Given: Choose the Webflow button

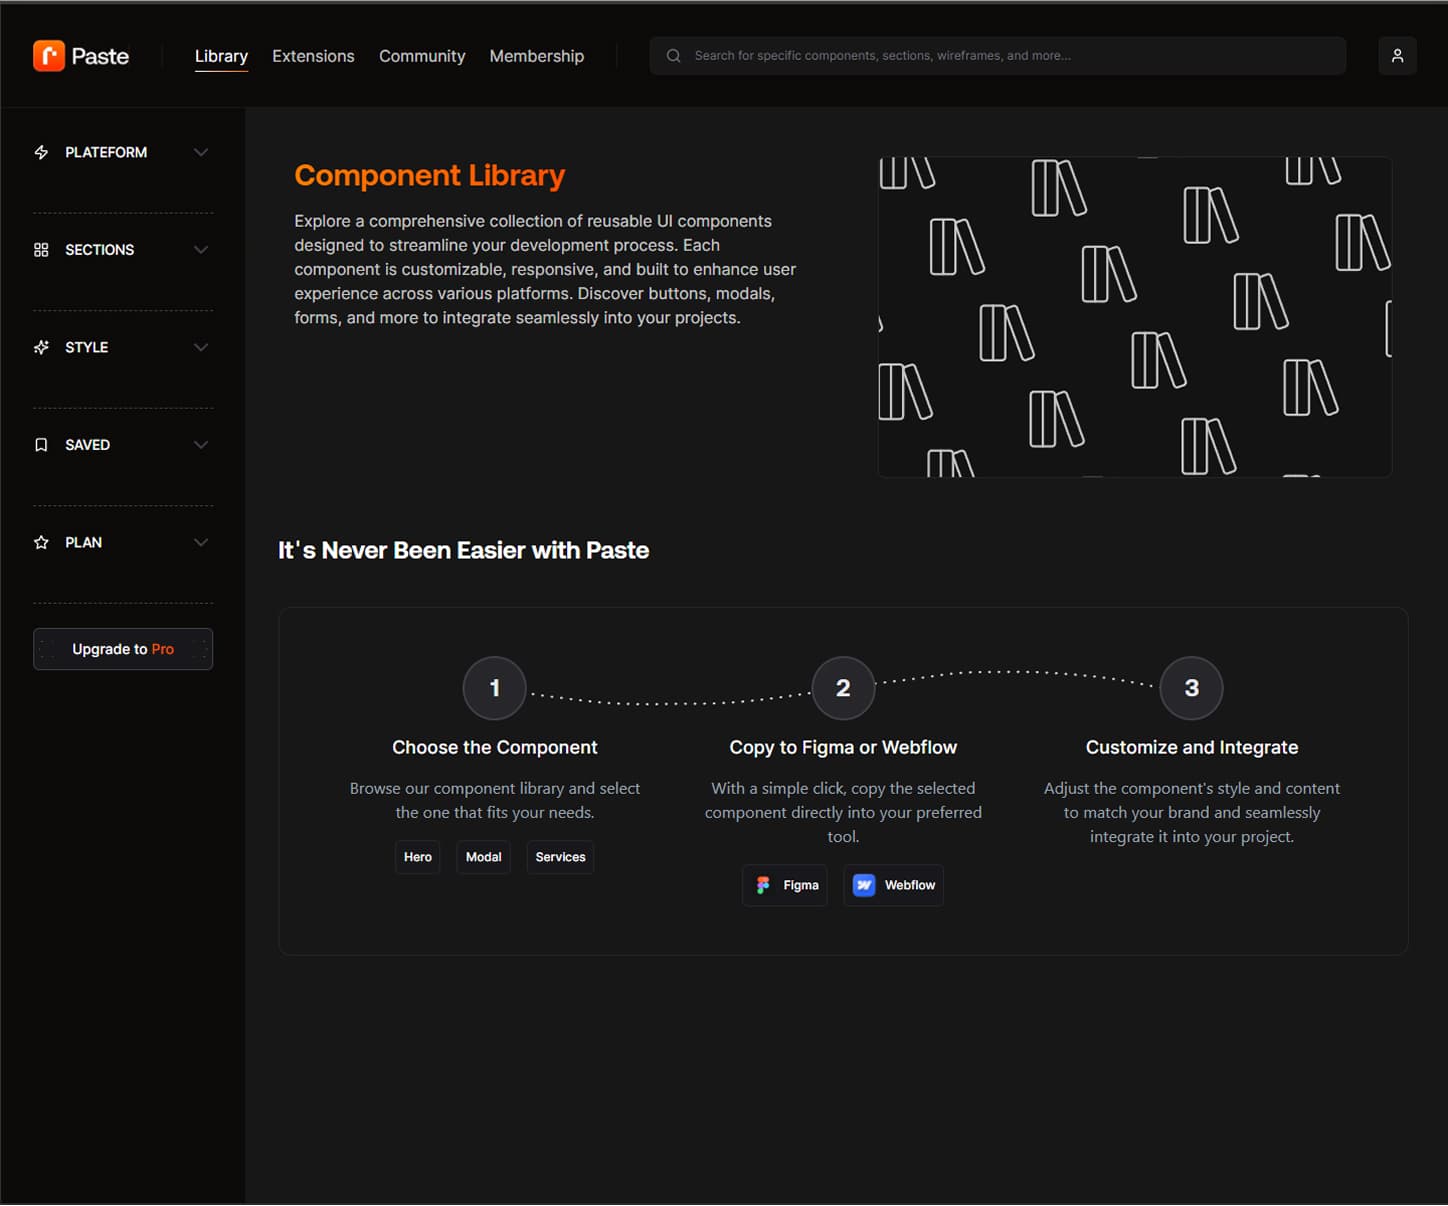Looking at the screenshot, I should pos(893,885).
